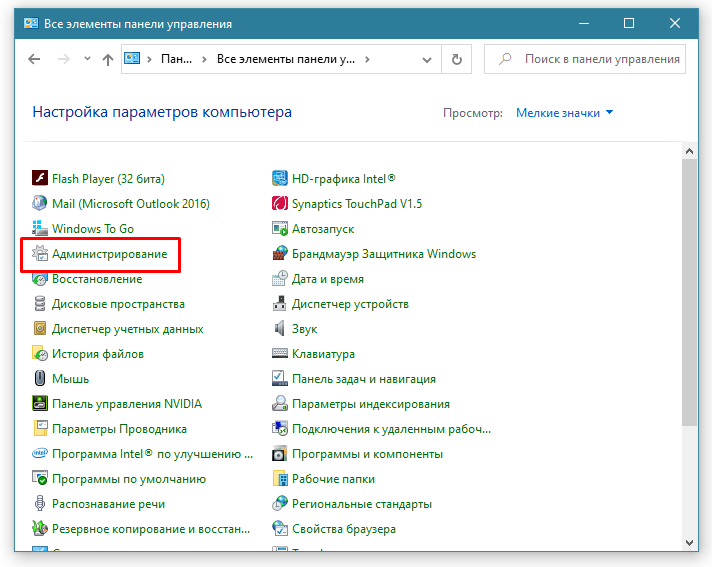Open the Программы и компоненты link

click(x=367, y=454)
